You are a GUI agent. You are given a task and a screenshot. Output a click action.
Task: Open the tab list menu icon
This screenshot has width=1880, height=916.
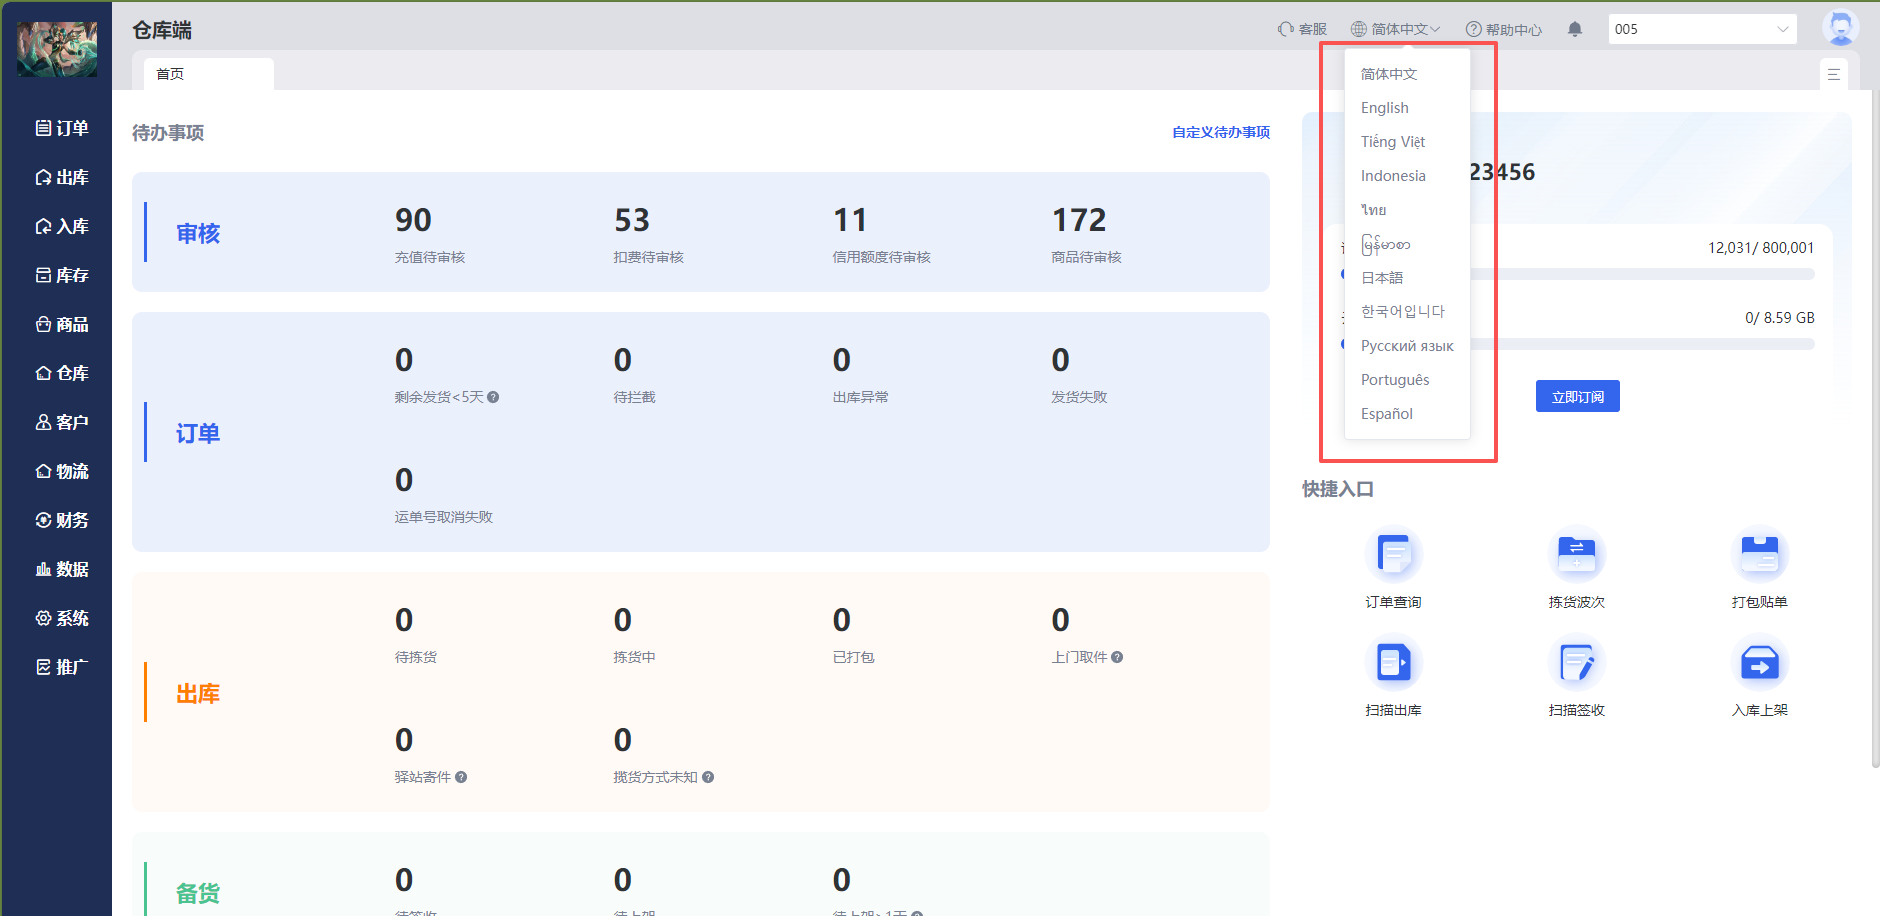point(1833,74)
